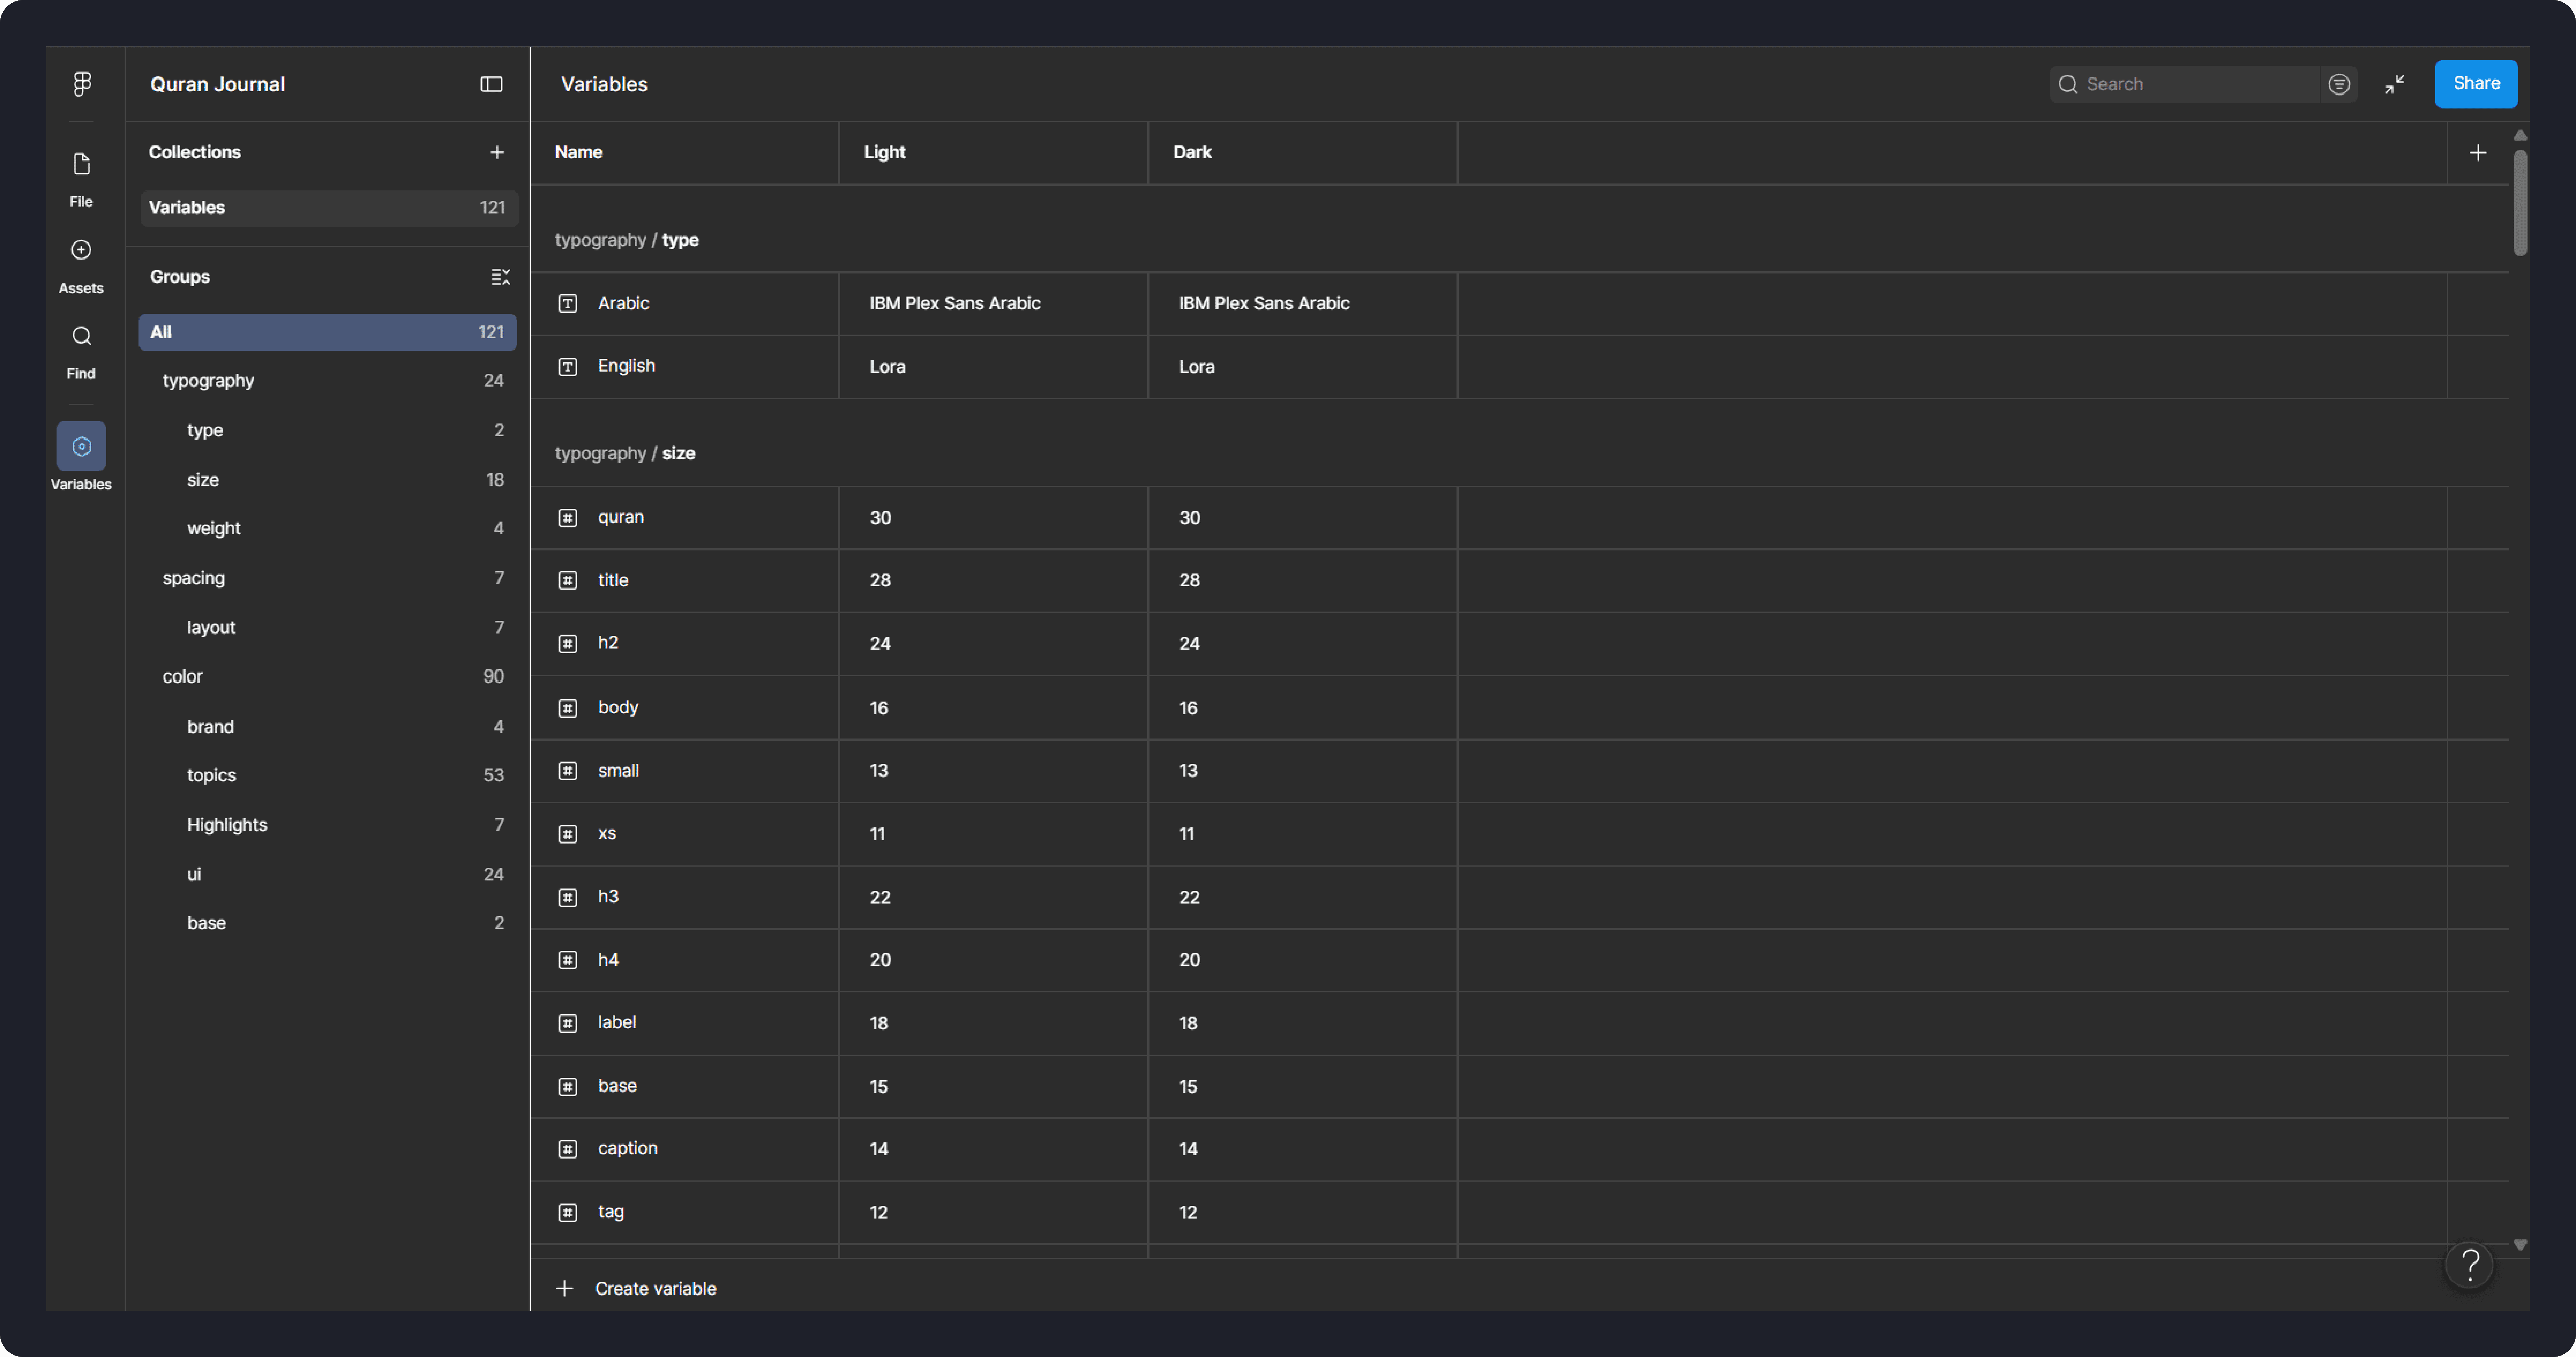
Task: Click the typography / size group heading
Action: click(x=625, y=453)
